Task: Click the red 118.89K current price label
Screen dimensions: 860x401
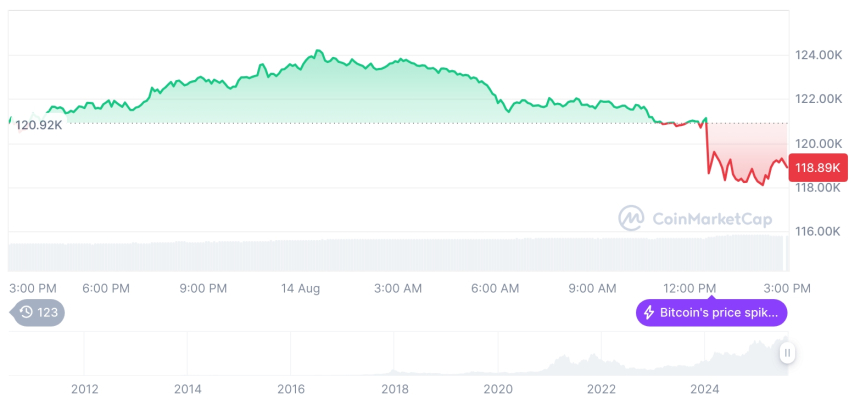Action: click(x=818, y=167)
